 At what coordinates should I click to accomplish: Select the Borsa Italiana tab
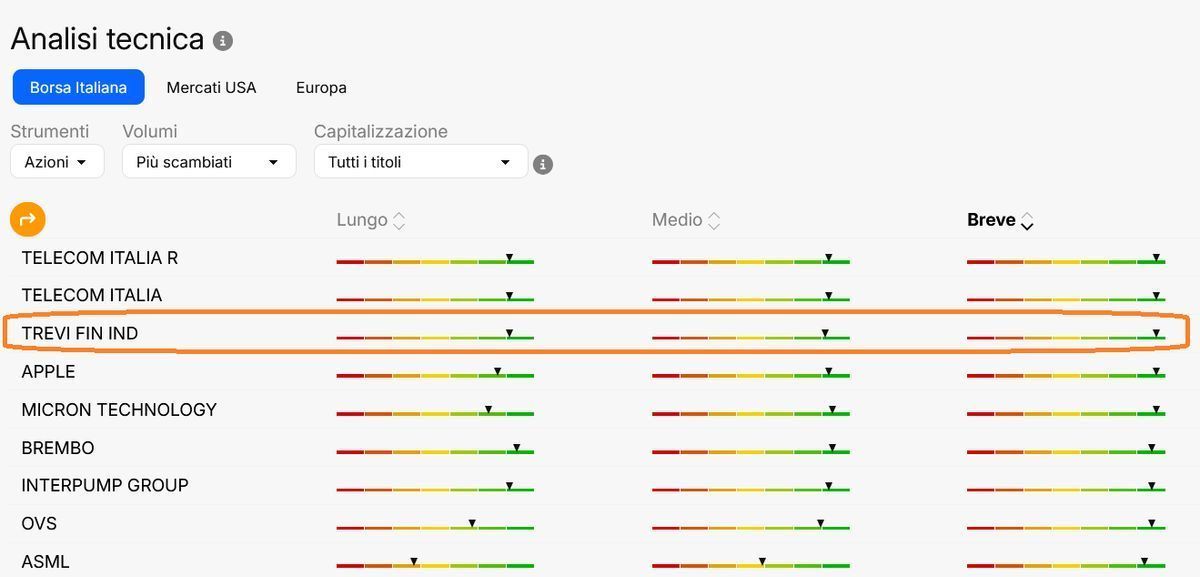click(78, 88)
